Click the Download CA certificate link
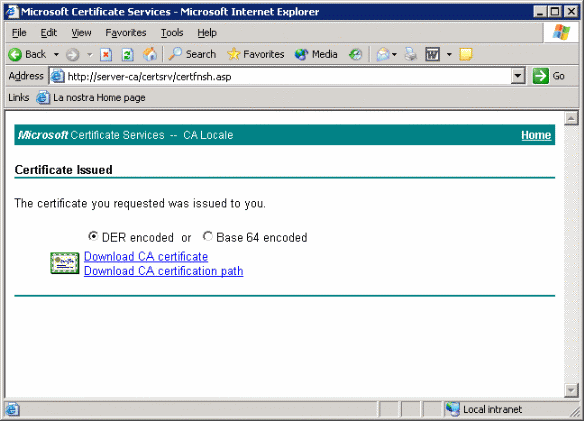 [146, 257]
